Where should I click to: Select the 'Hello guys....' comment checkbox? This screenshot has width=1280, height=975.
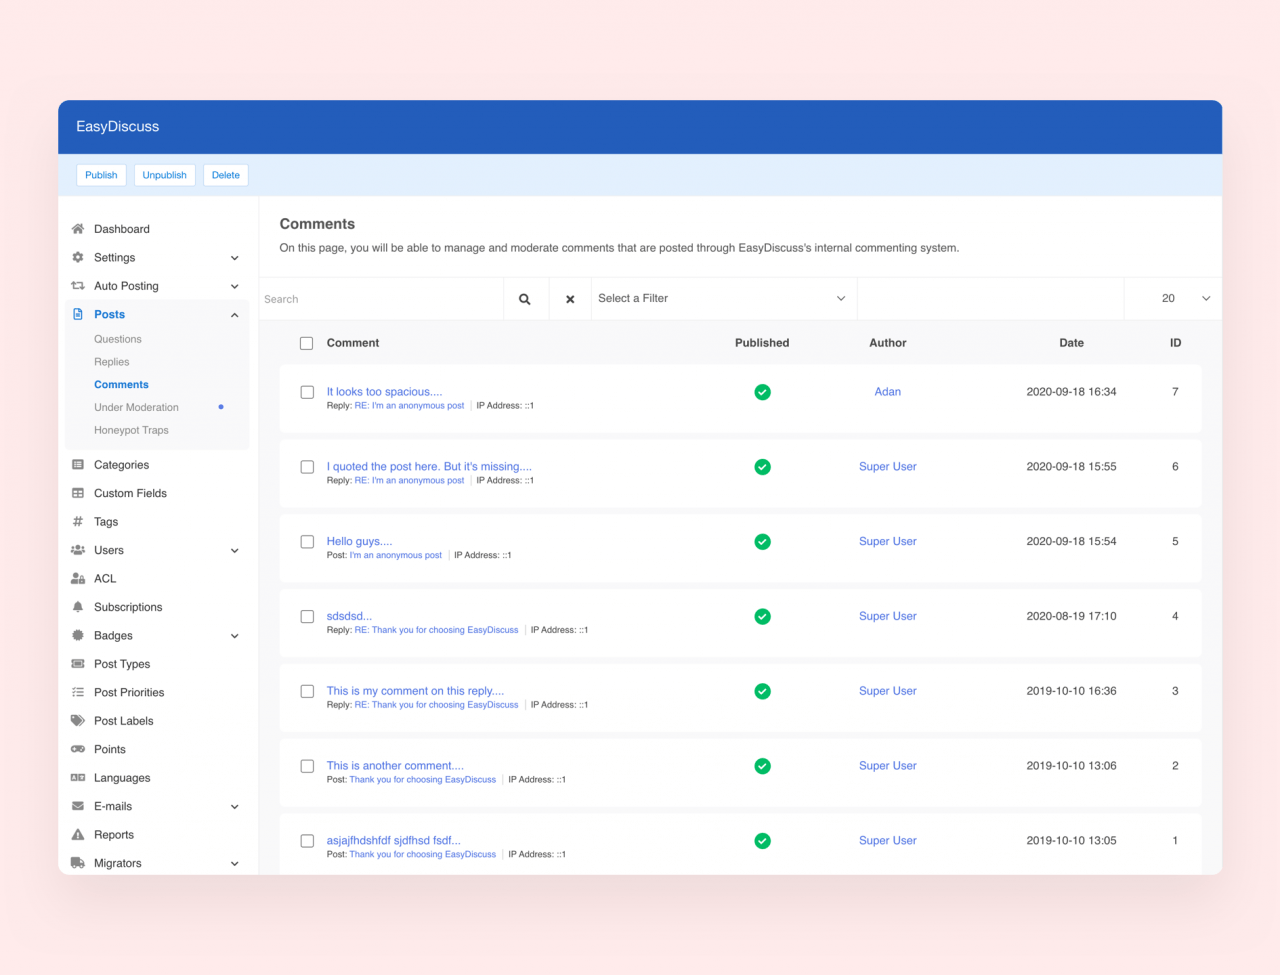(x=307, y=542)
